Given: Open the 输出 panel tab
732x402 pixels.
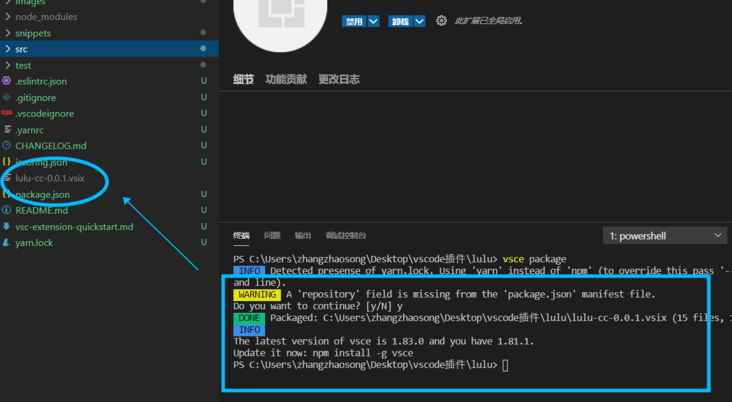Looking at the screenshot, I should coord(302,236).
